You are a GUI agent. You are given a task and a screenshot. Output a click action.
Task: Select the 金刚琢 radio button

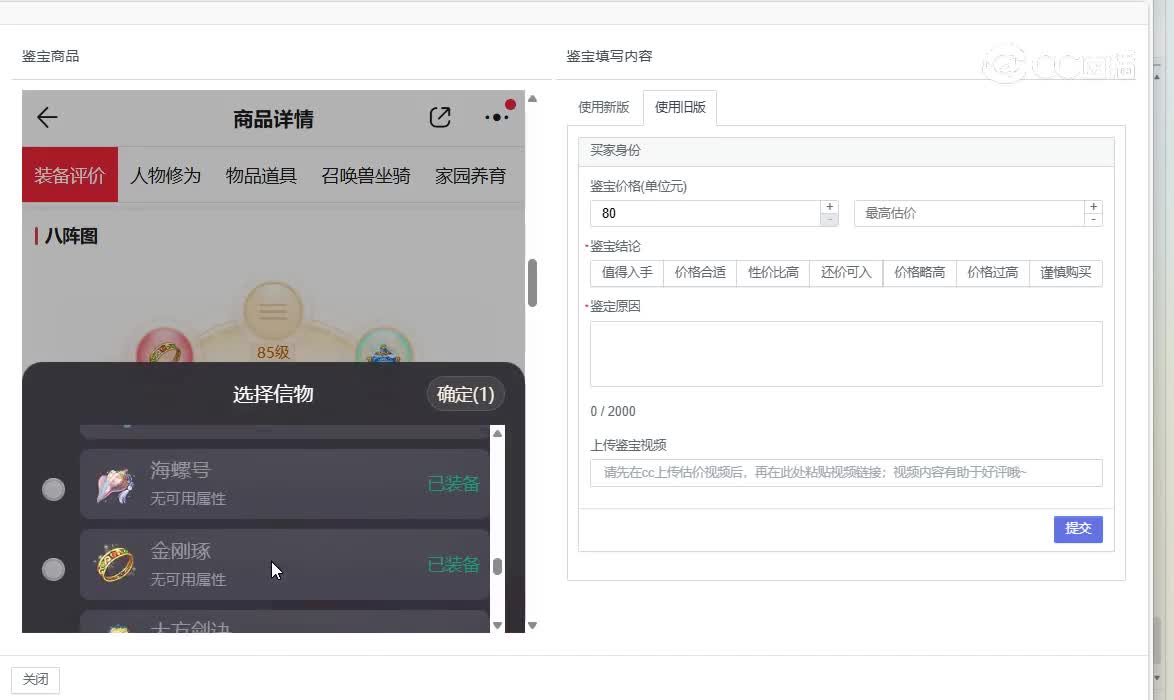(x=53, y=569)
